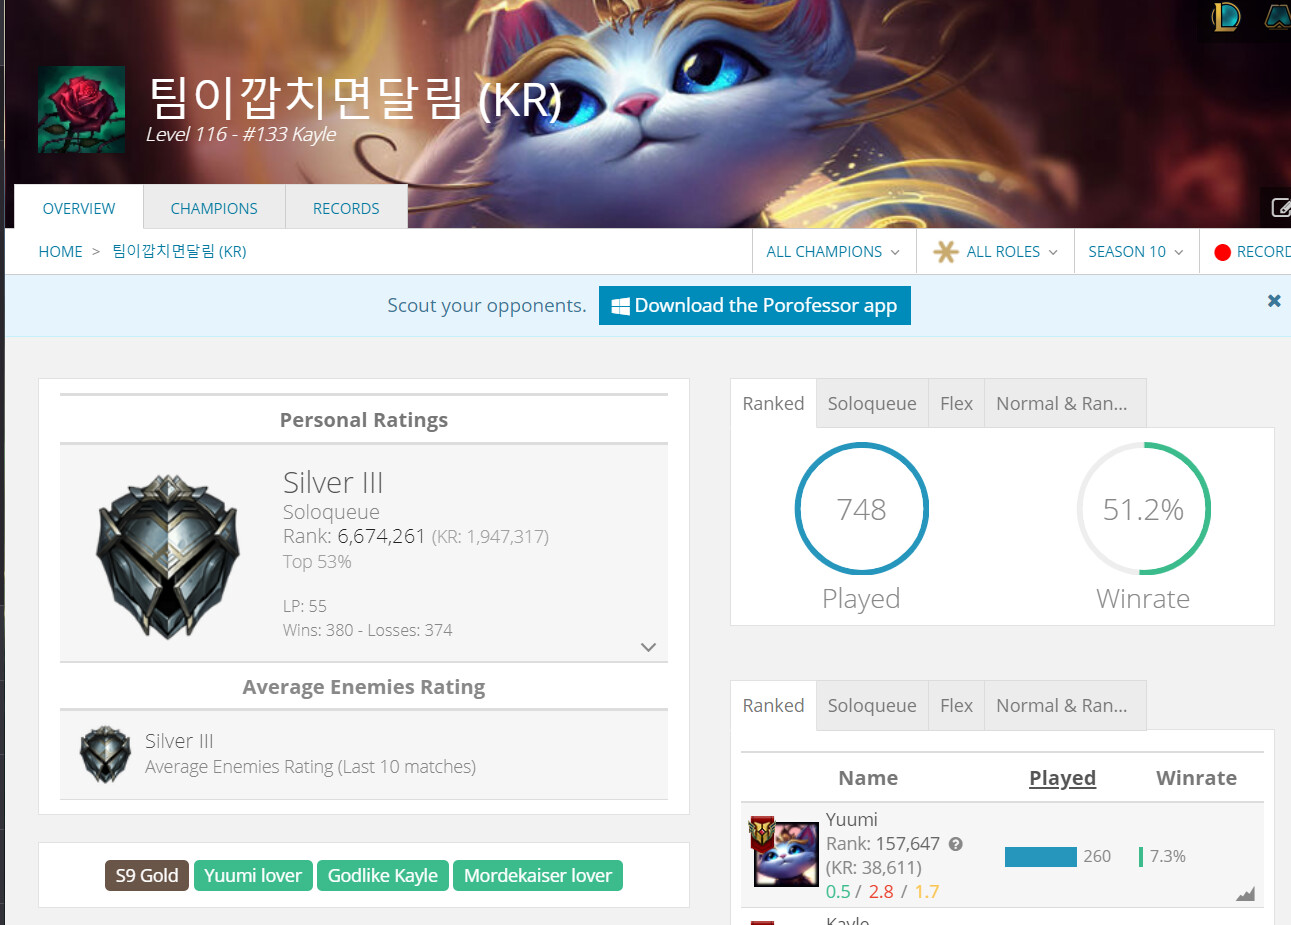The height and width of the screenshot is (925, 1291).
Task: Click the Yuumi played count bar
Action: point(1041,857)
